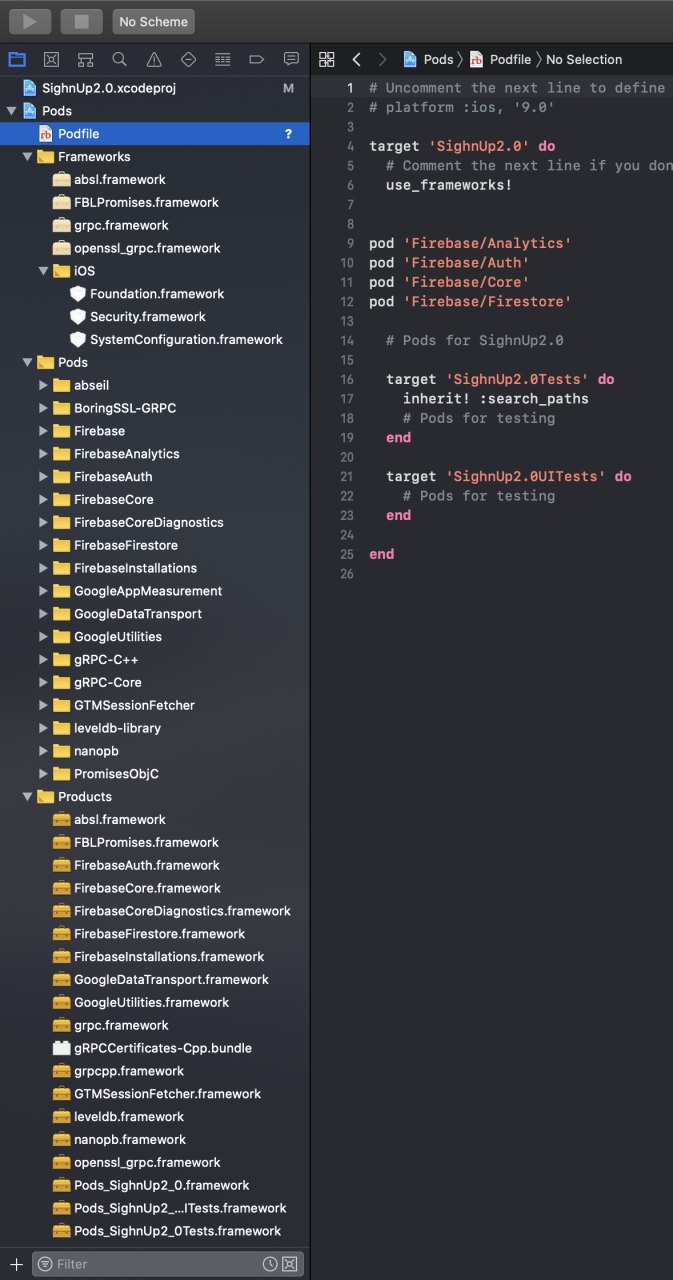The image size is (673, 1280).
Task: Show the Test navigator
Action: (188, 59)
